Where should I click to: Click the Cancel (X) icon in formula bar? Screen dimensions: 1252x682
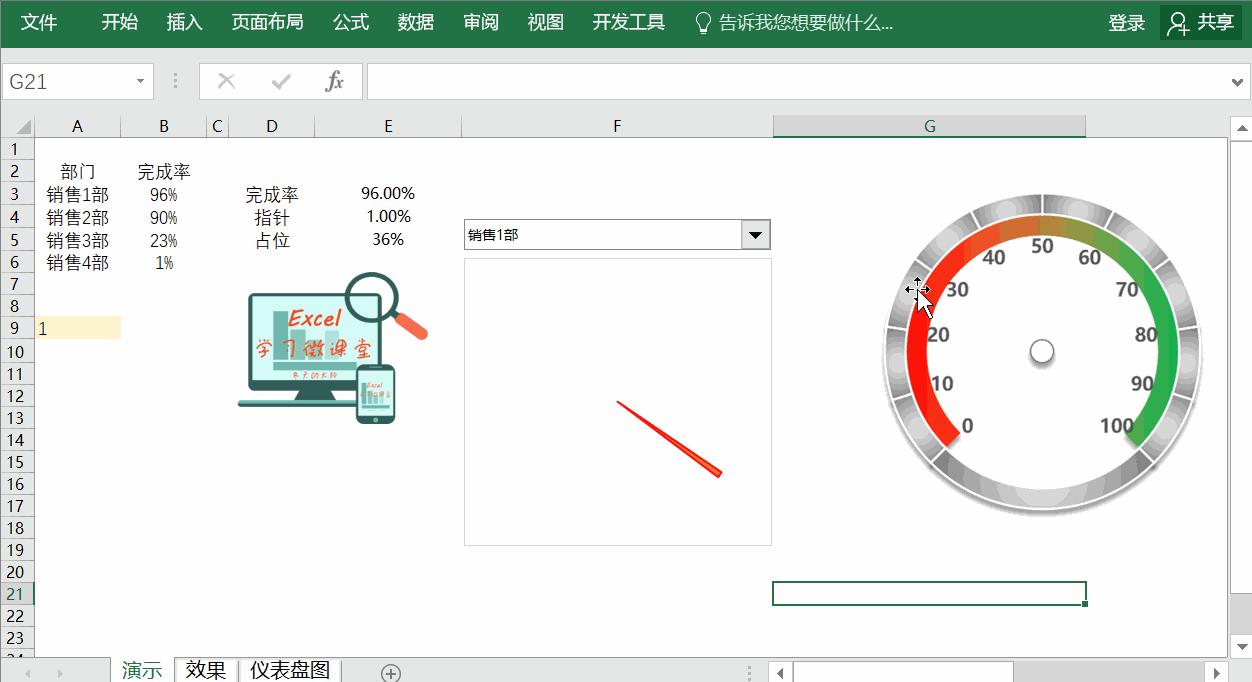coord(225,82)
